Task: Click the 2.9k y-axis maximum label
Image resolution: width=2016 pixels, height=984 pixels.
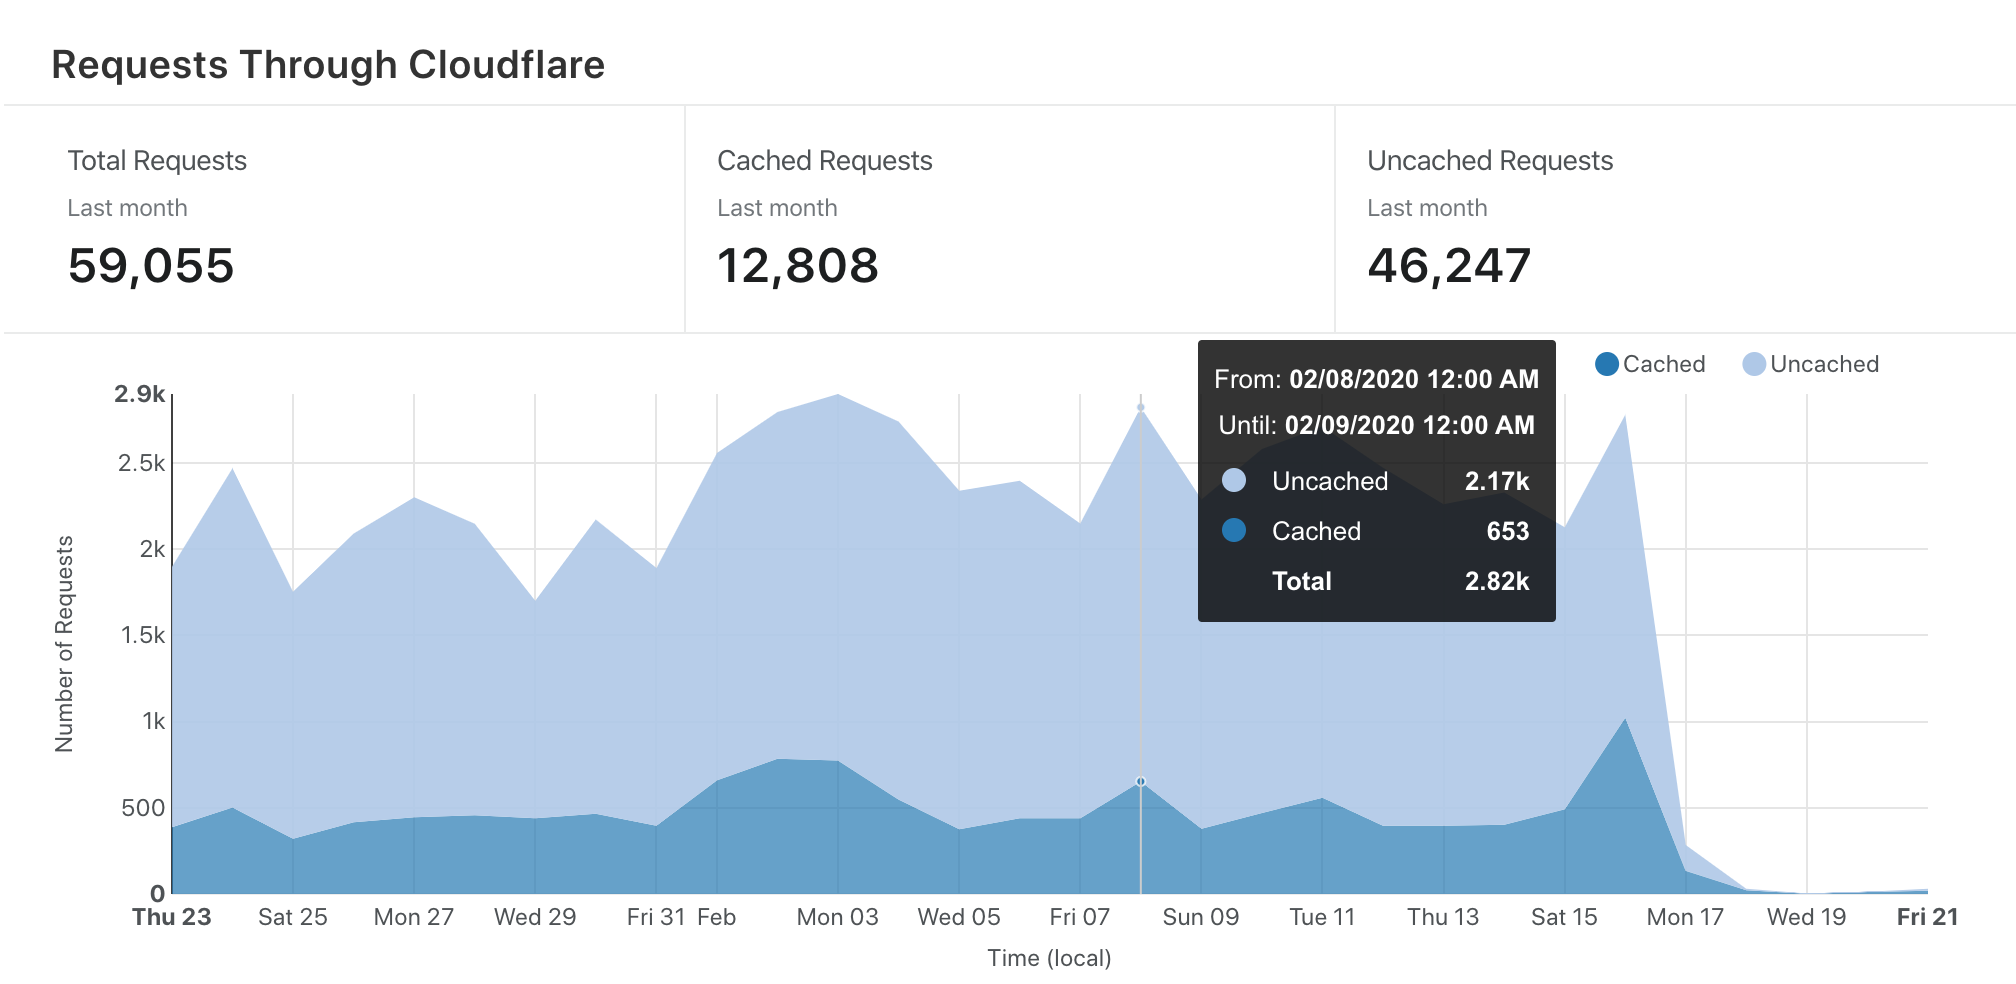Action: 140,394
